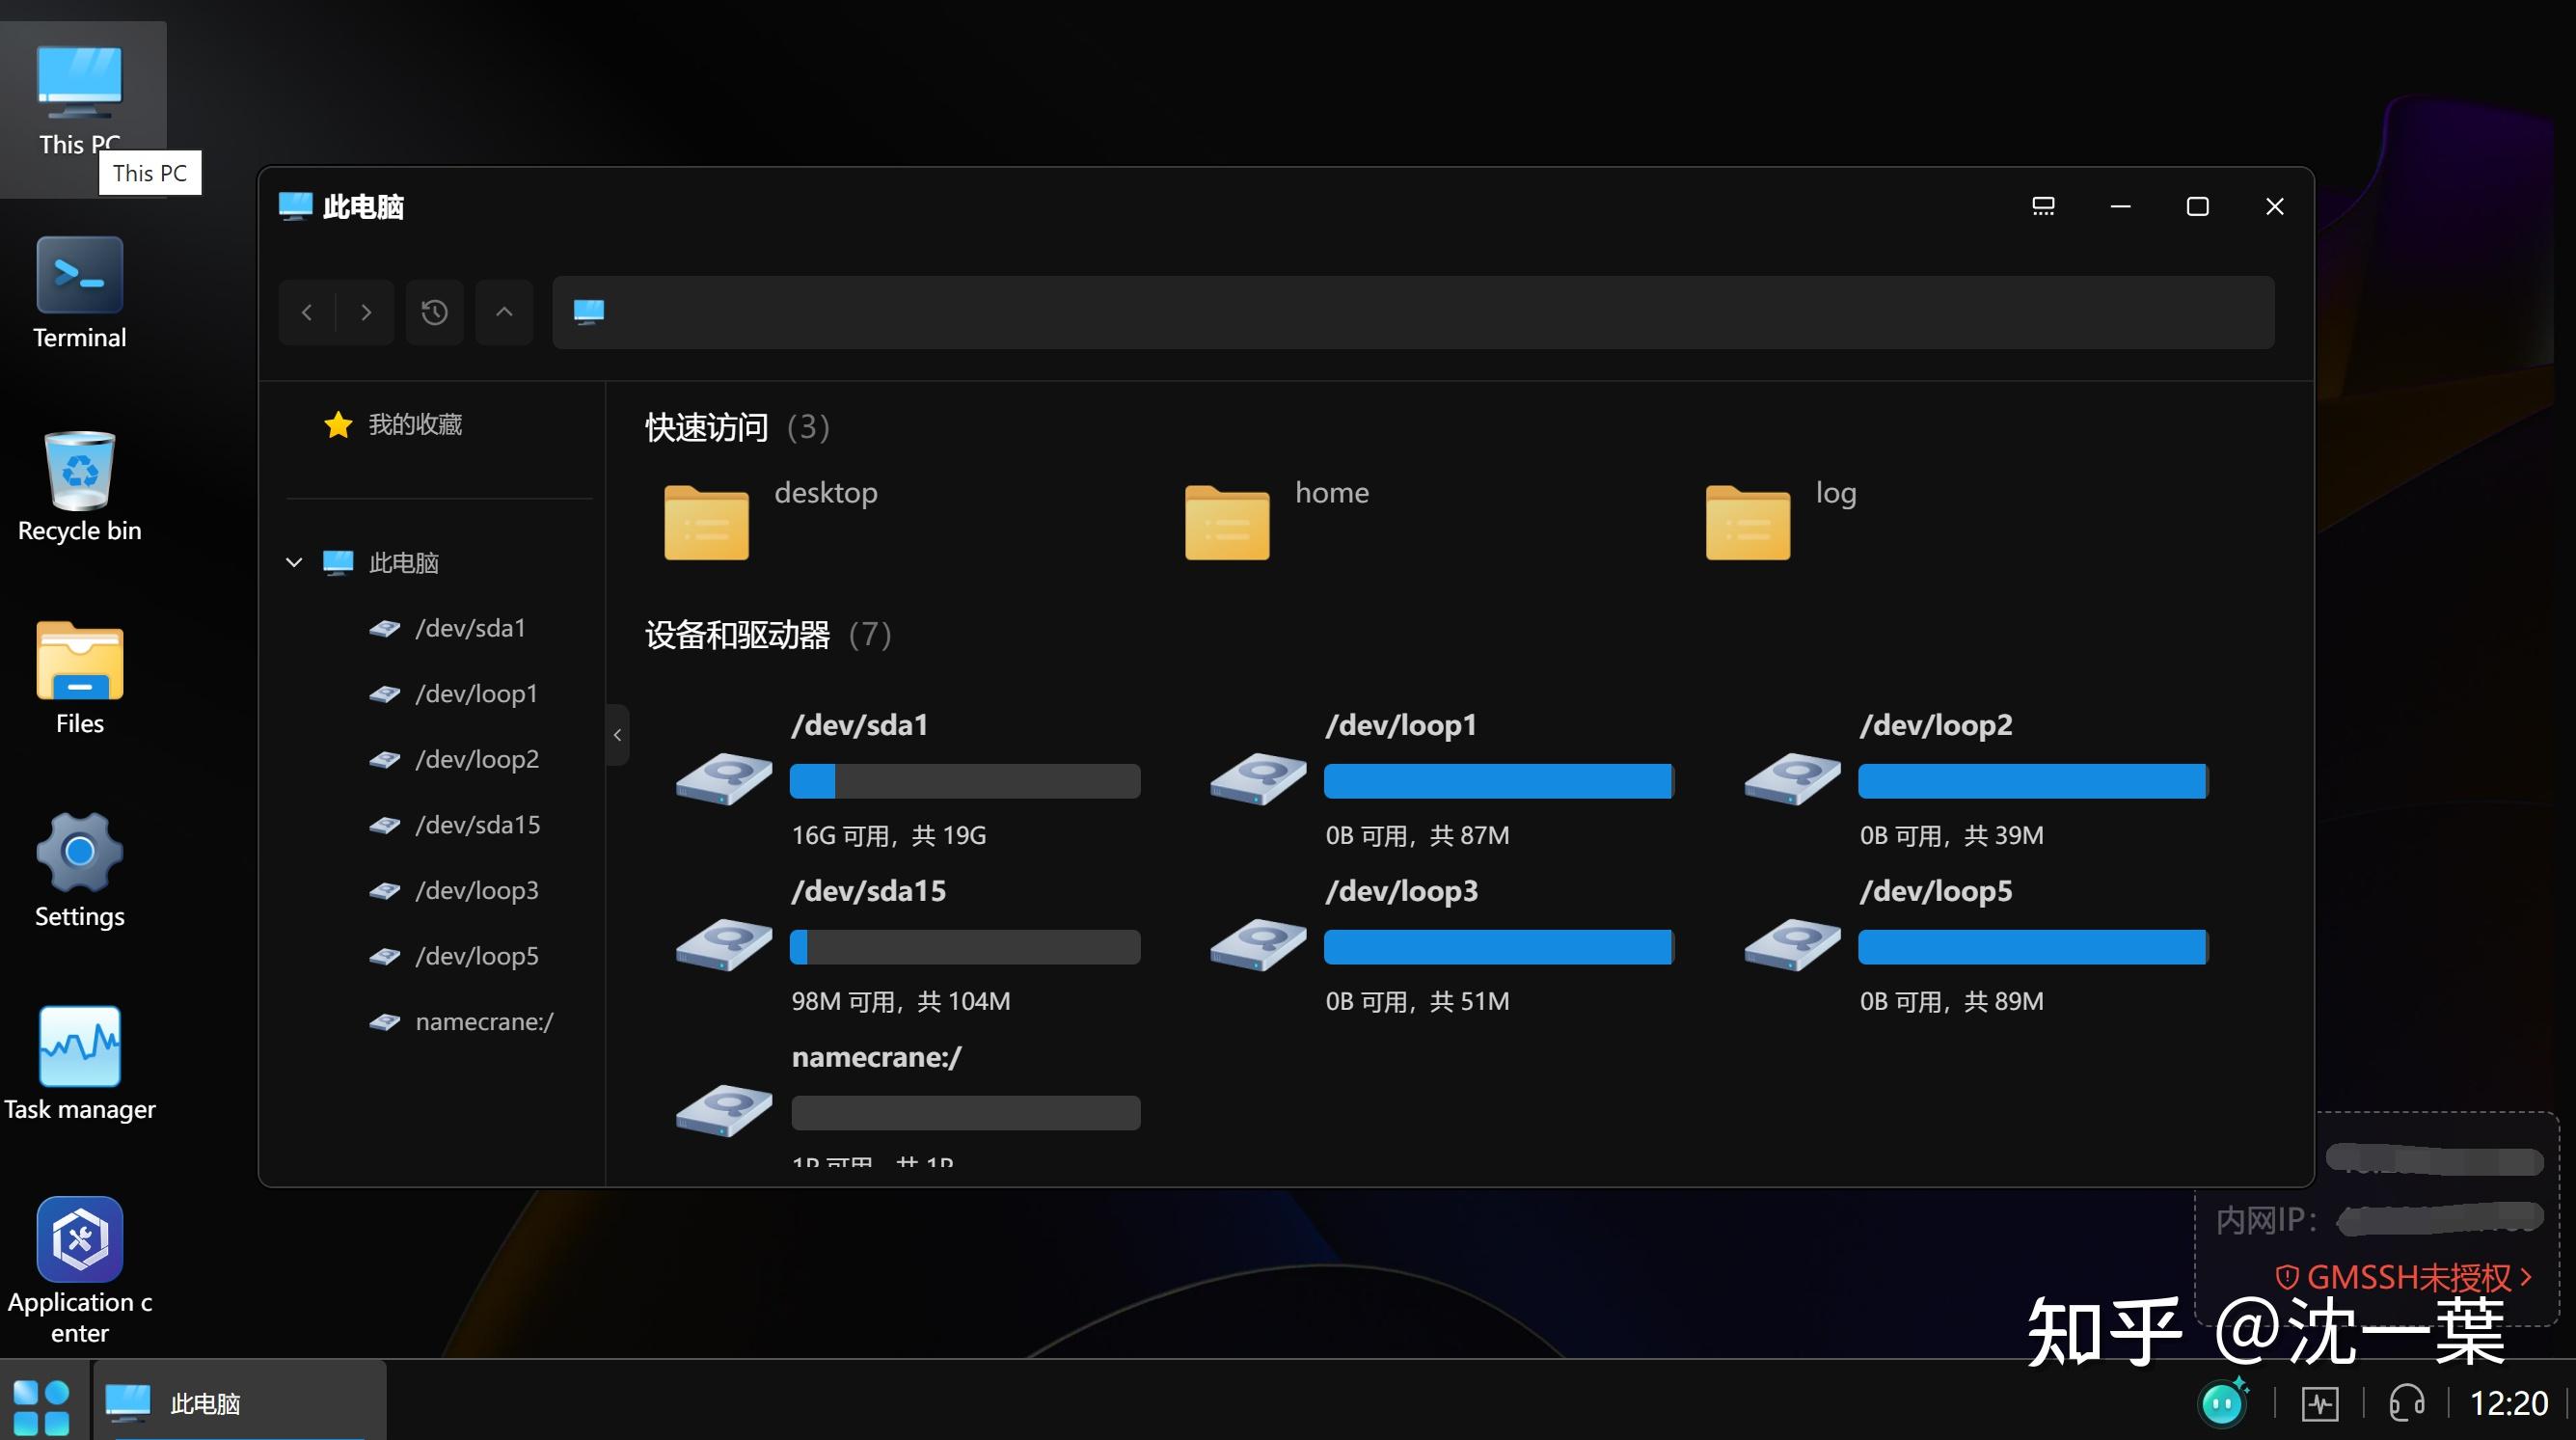Open the Application center icon

click(x=79, y=1239)
